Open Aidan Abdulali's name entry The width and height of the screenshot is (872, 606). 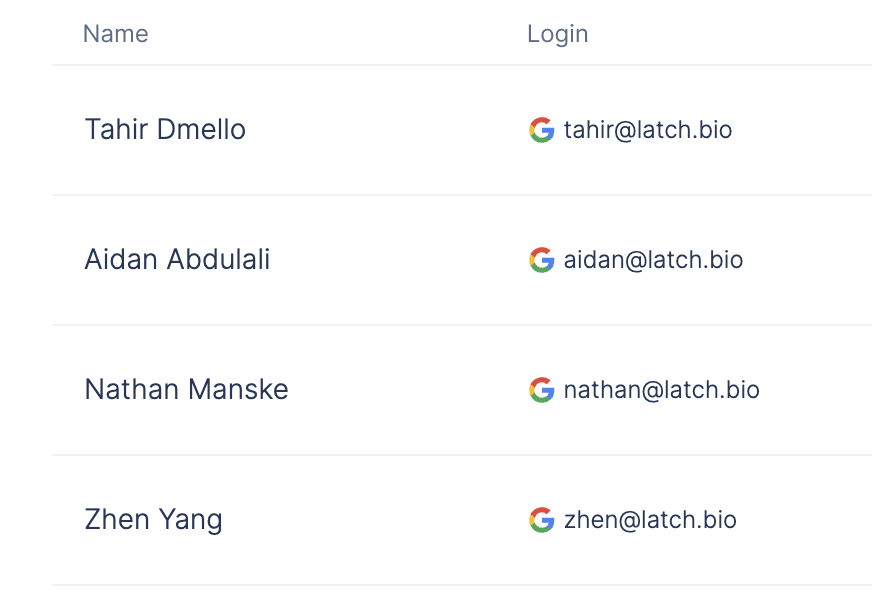[177, 260]
